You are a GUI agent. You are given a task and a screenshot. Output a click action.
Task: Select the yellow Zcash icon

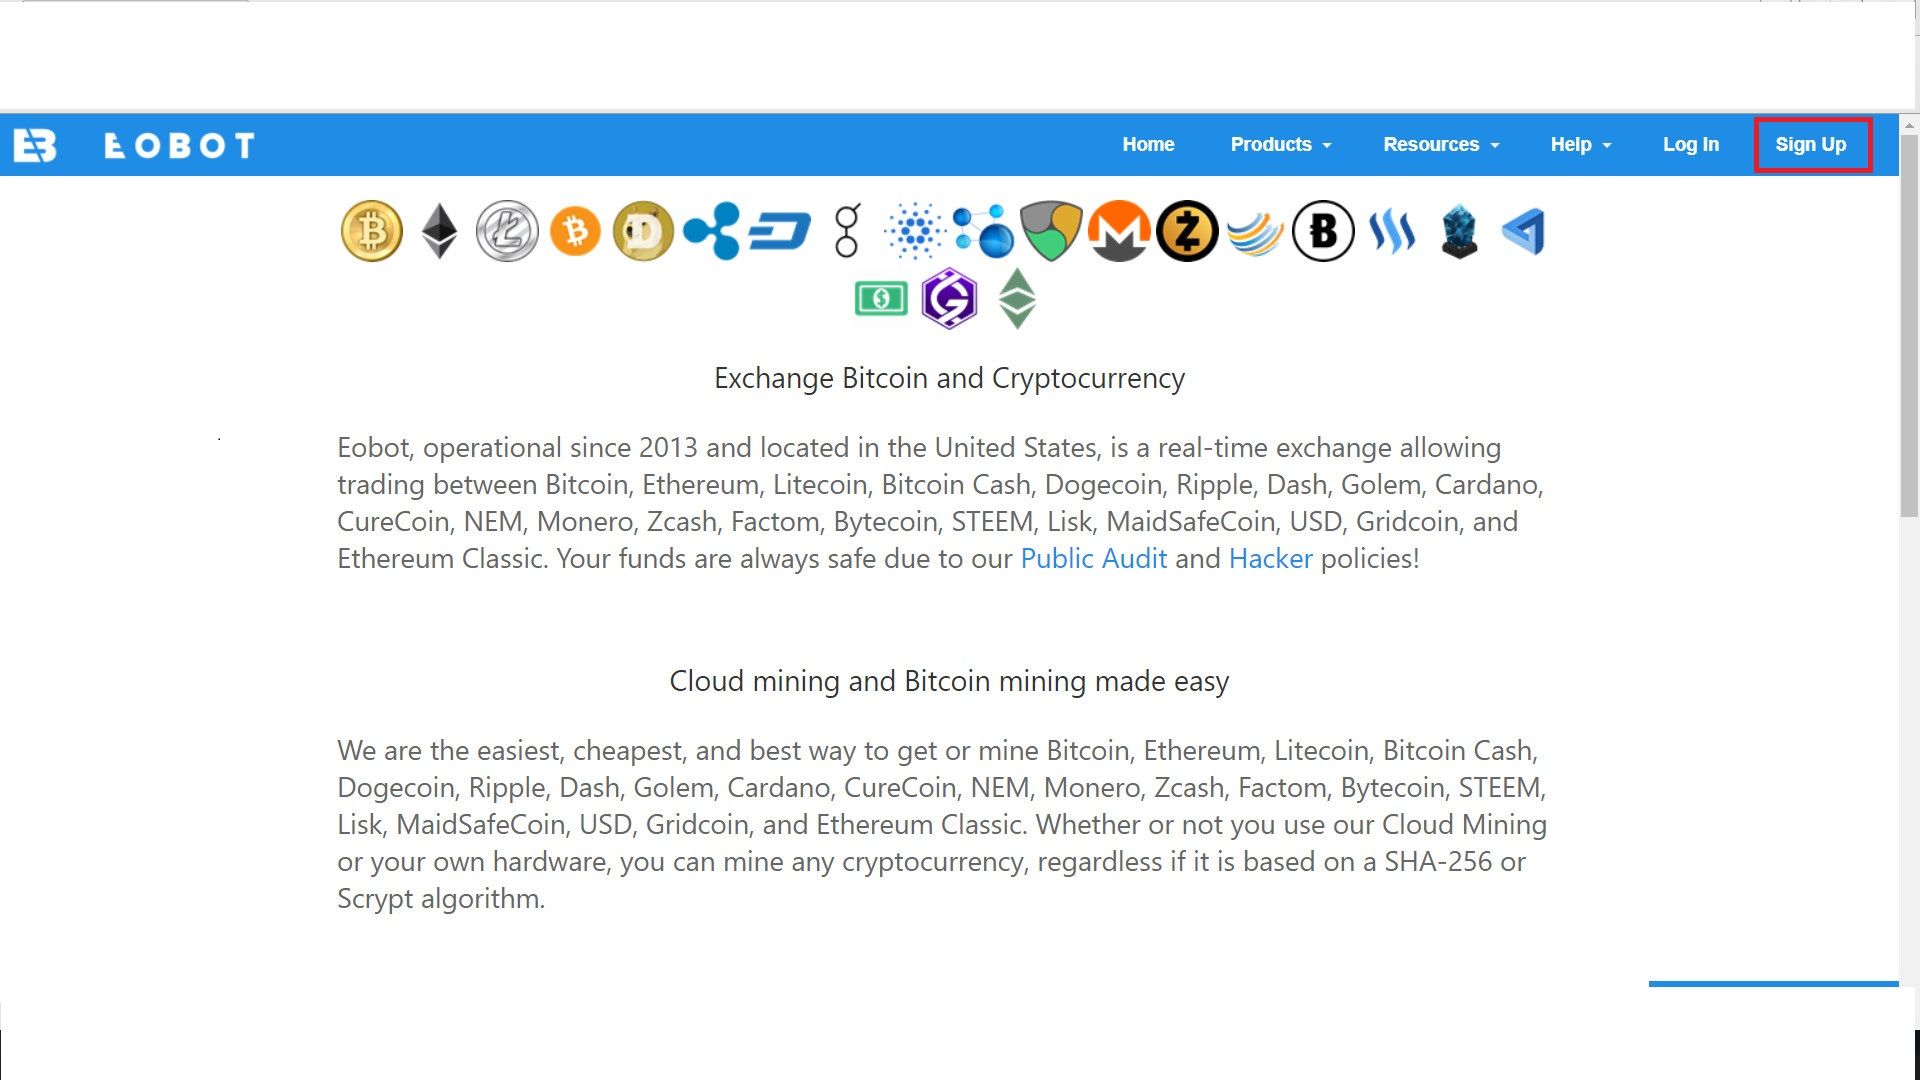(1187, 231)
